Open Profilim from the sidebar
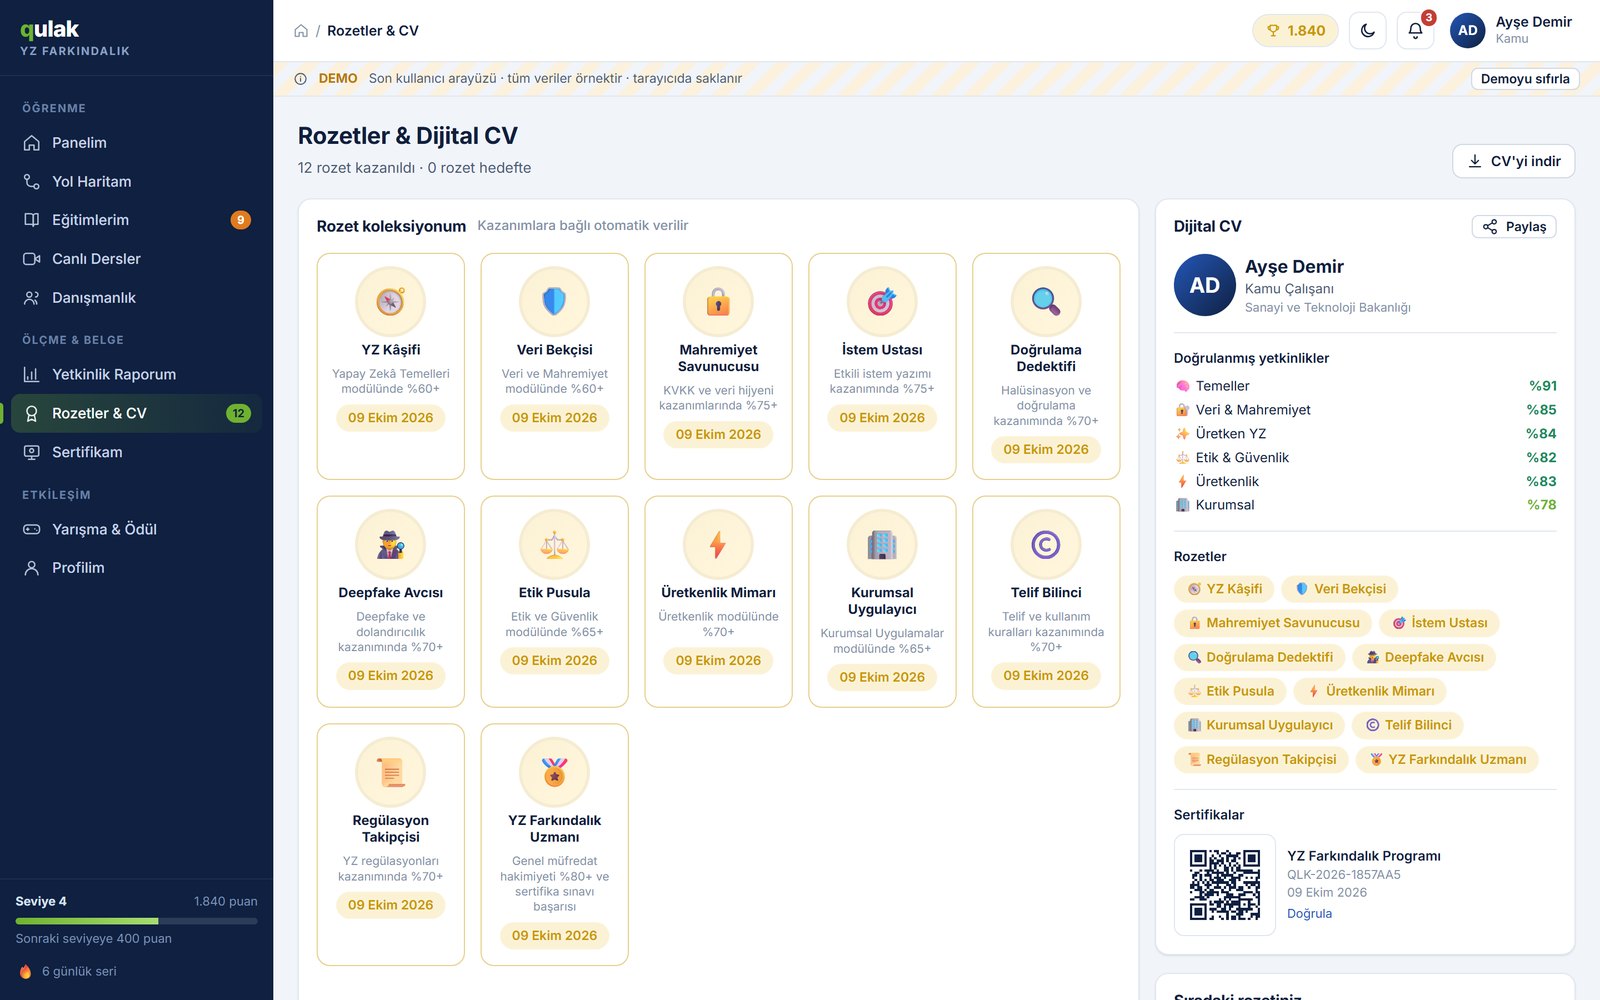The width and height of the screenshot is (1600, 1000). tap(136, 568)
